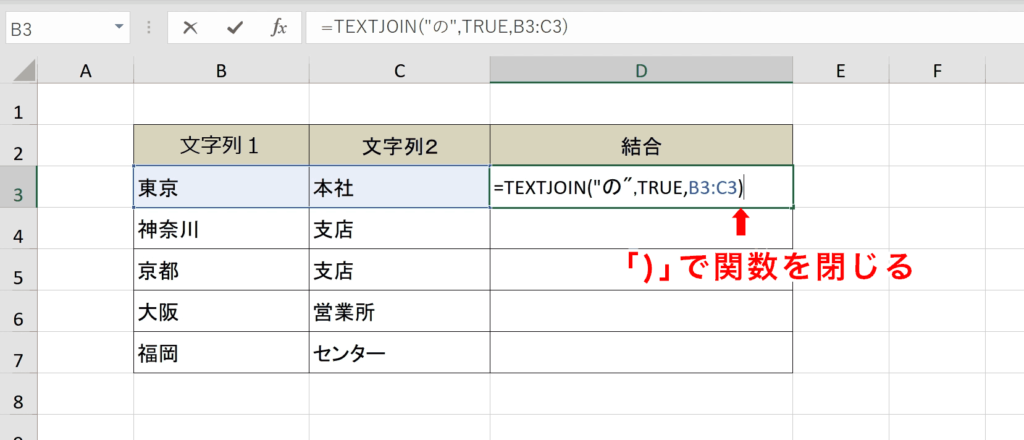Click cell containing 営業所

point(399,313)
